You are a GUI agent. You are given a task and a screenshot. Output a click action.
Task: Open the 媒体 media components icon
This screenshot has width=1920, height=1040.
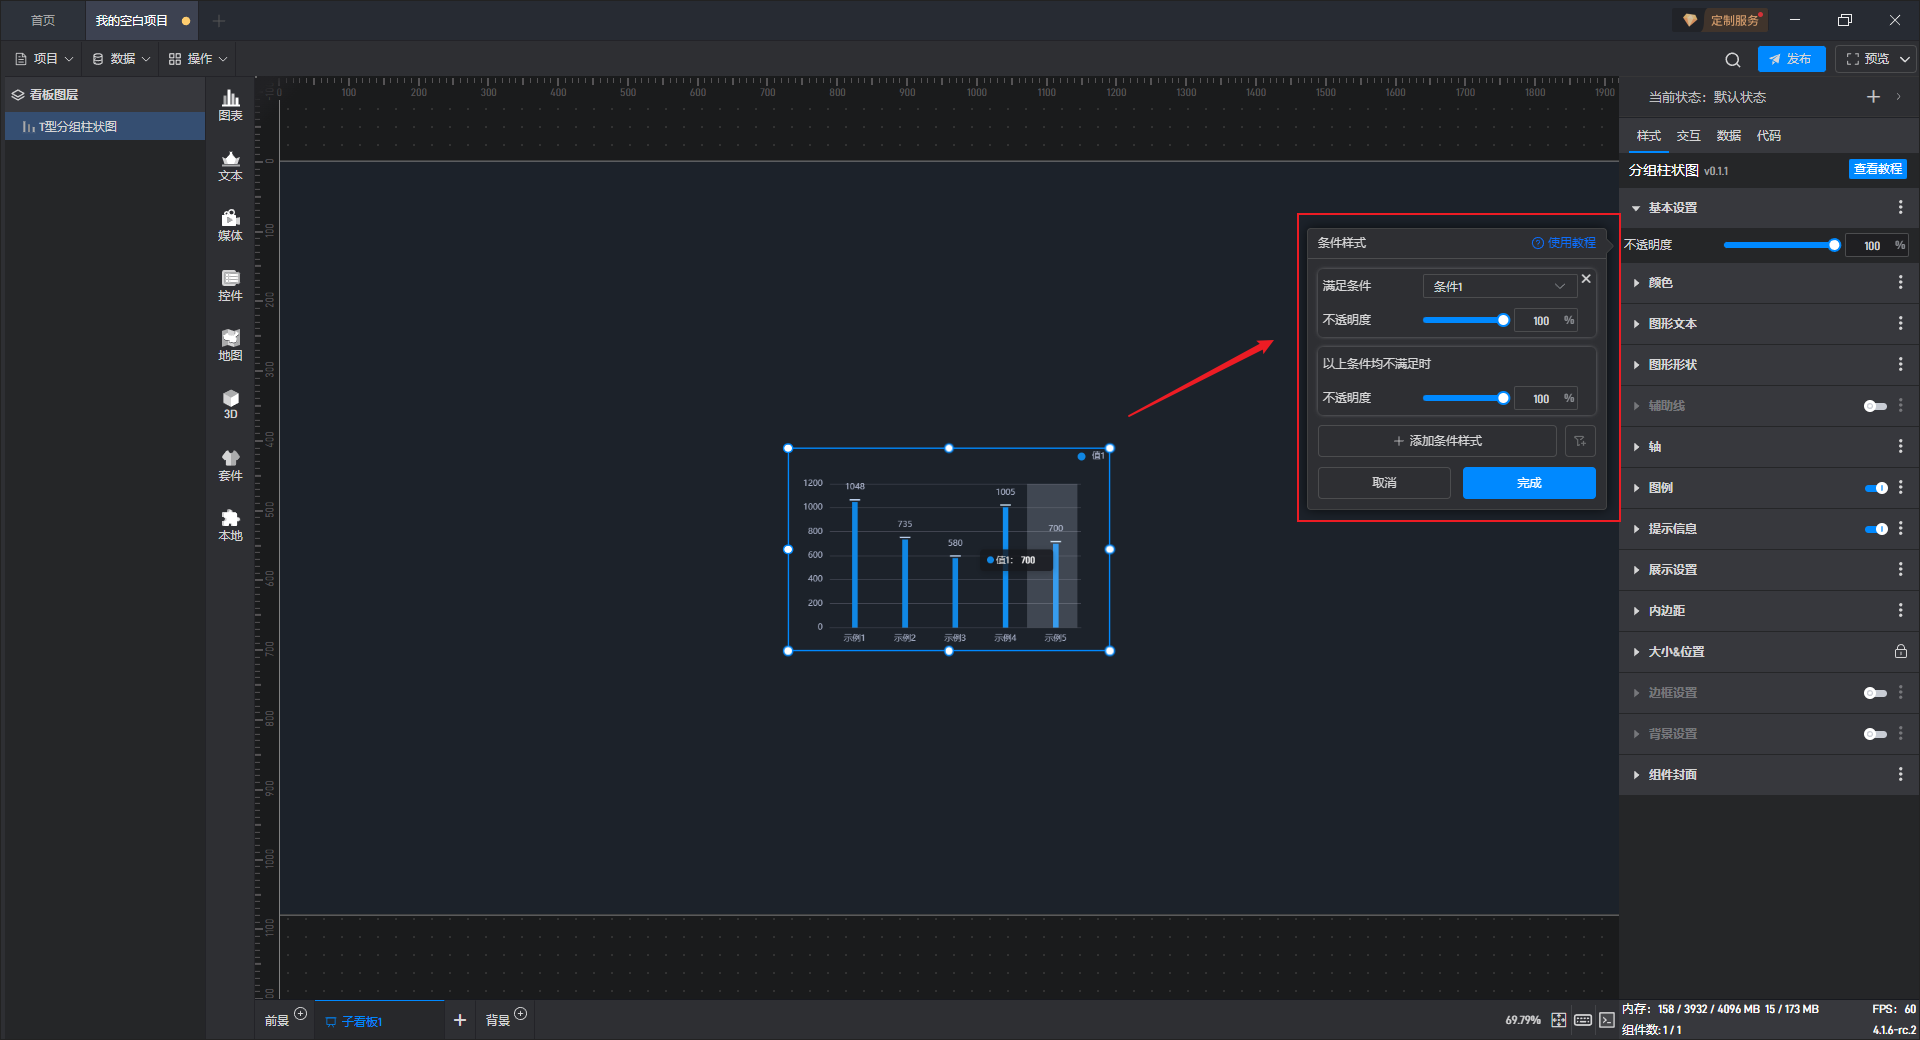point(230,225)
